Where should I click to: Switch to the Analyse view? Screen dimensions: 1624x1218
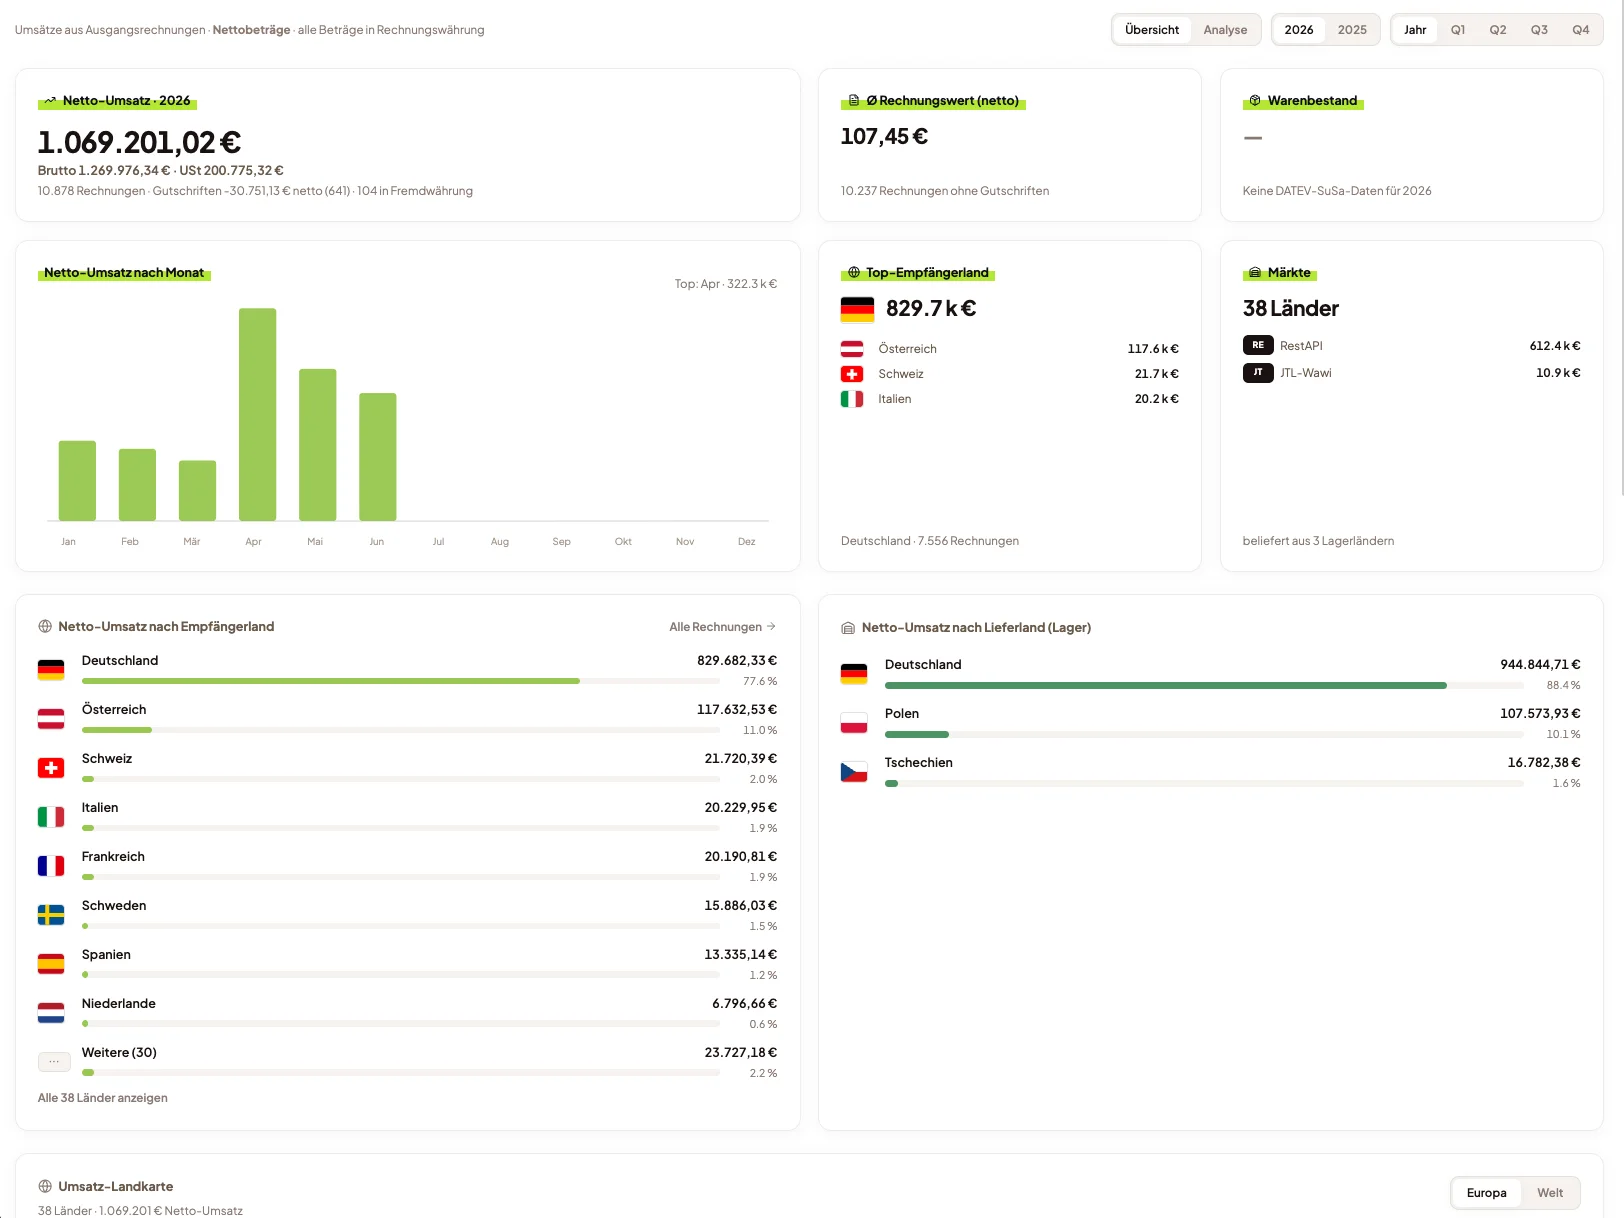(x=1225, y=30)
